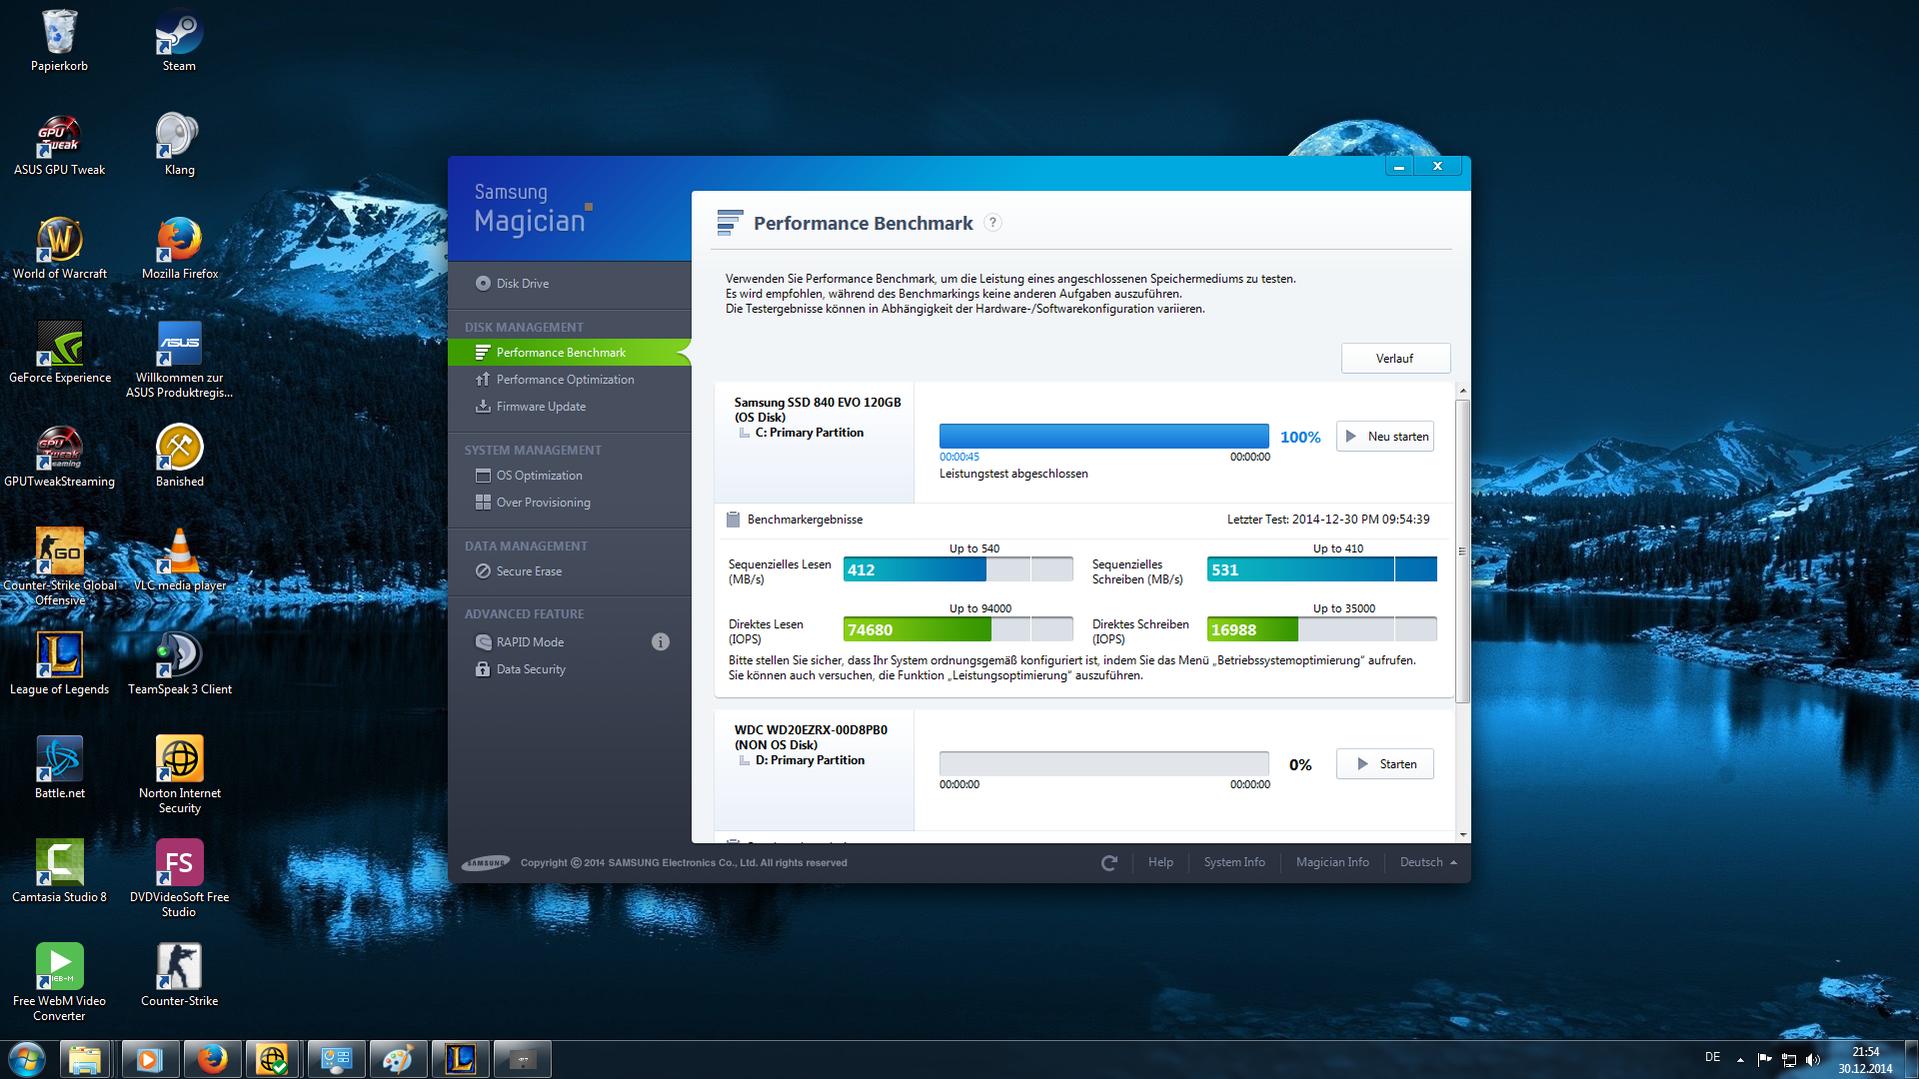Open Magician Info

(1332, 863)
